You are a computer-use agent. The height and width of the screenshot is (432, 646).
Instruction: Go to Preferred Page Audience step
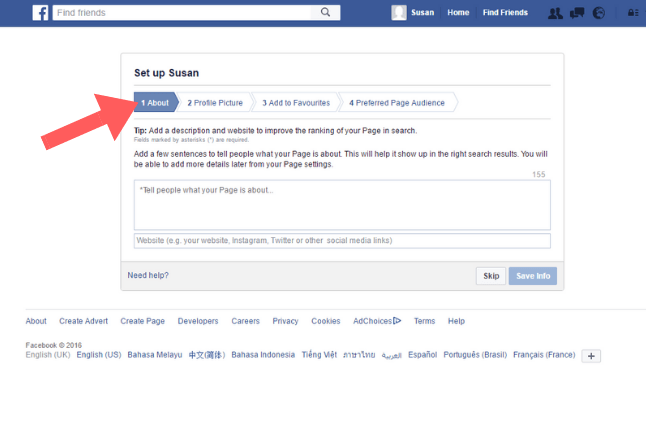tap(397, 102)
